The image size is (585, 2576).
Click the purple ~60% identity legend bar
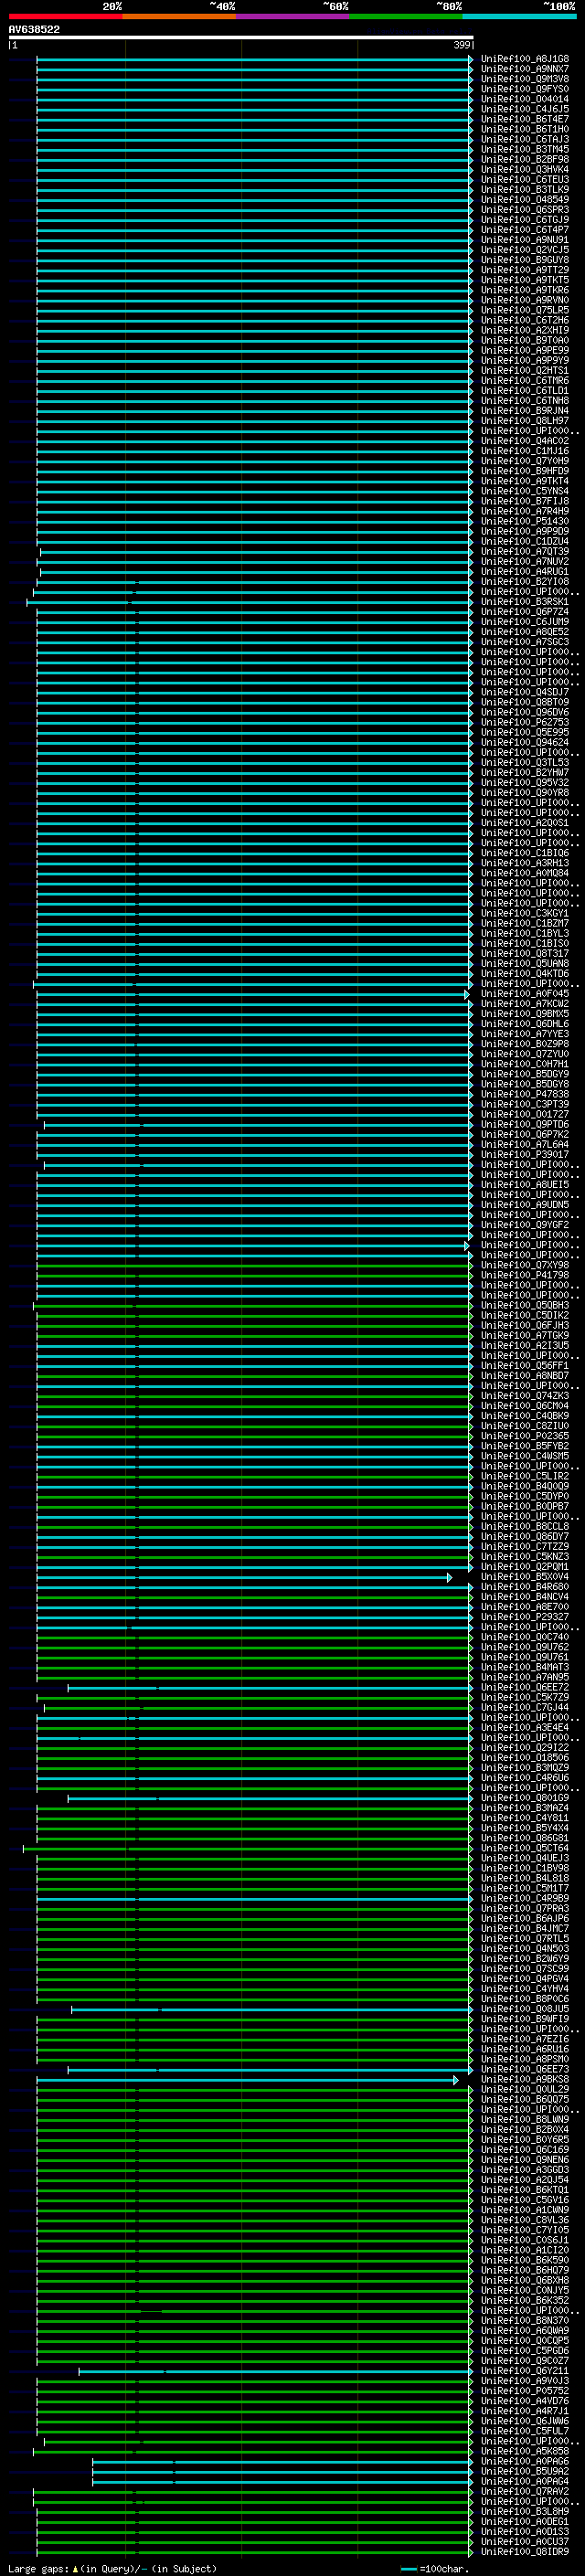(x=292, y=16)
